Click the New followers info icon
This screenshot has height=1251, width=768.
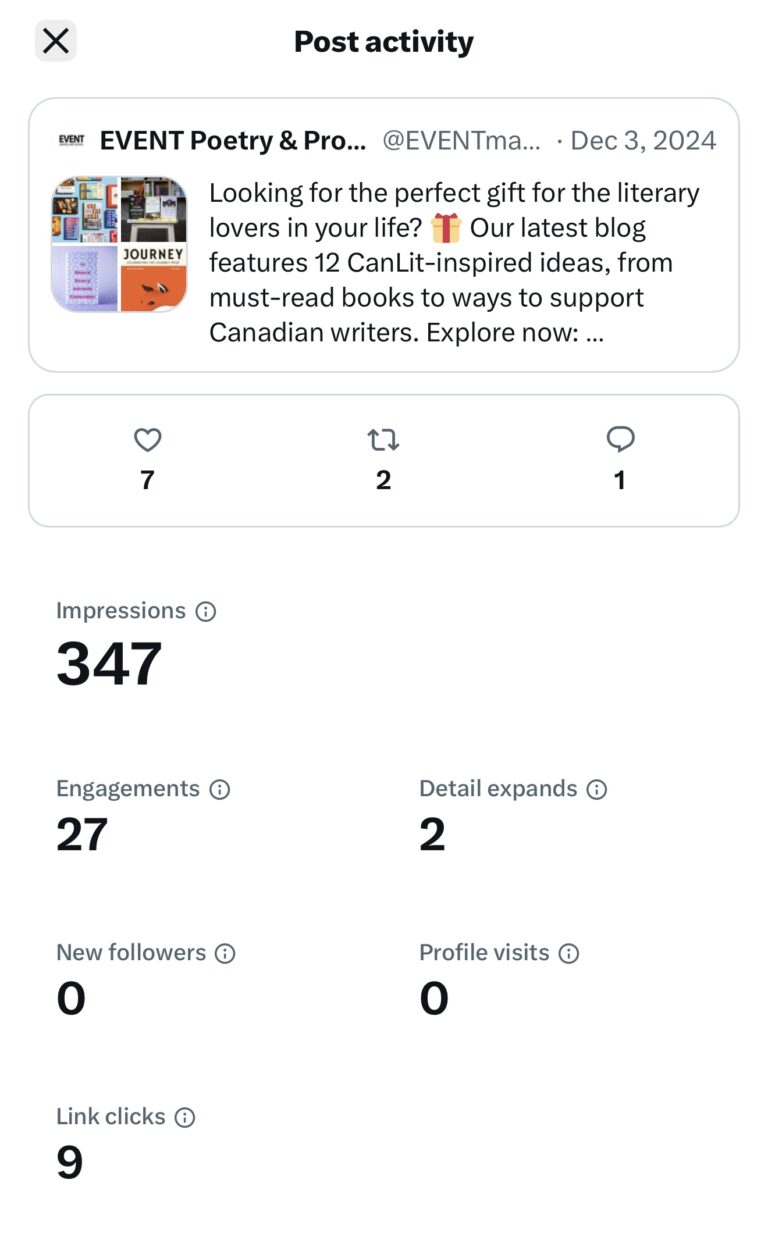pyautogui.click(x=226, y=953)
